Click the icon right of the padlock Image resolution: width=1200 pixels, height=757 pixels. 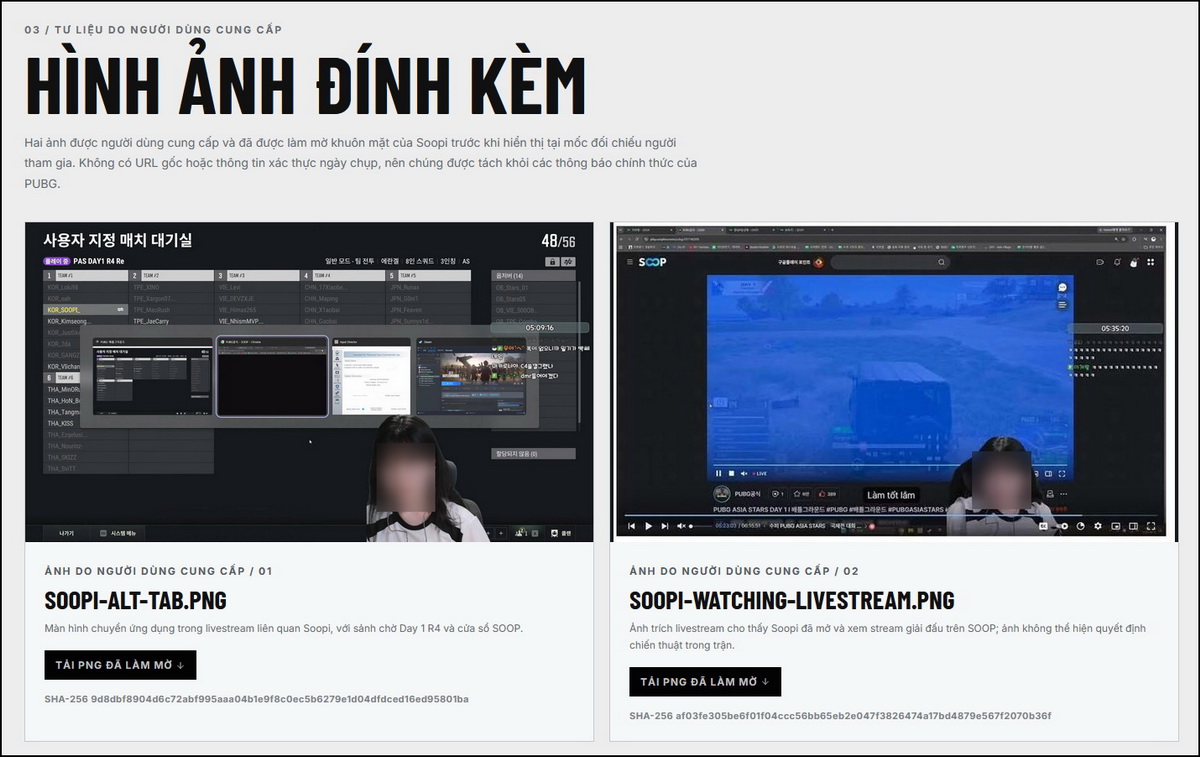[x=569, y=262]
